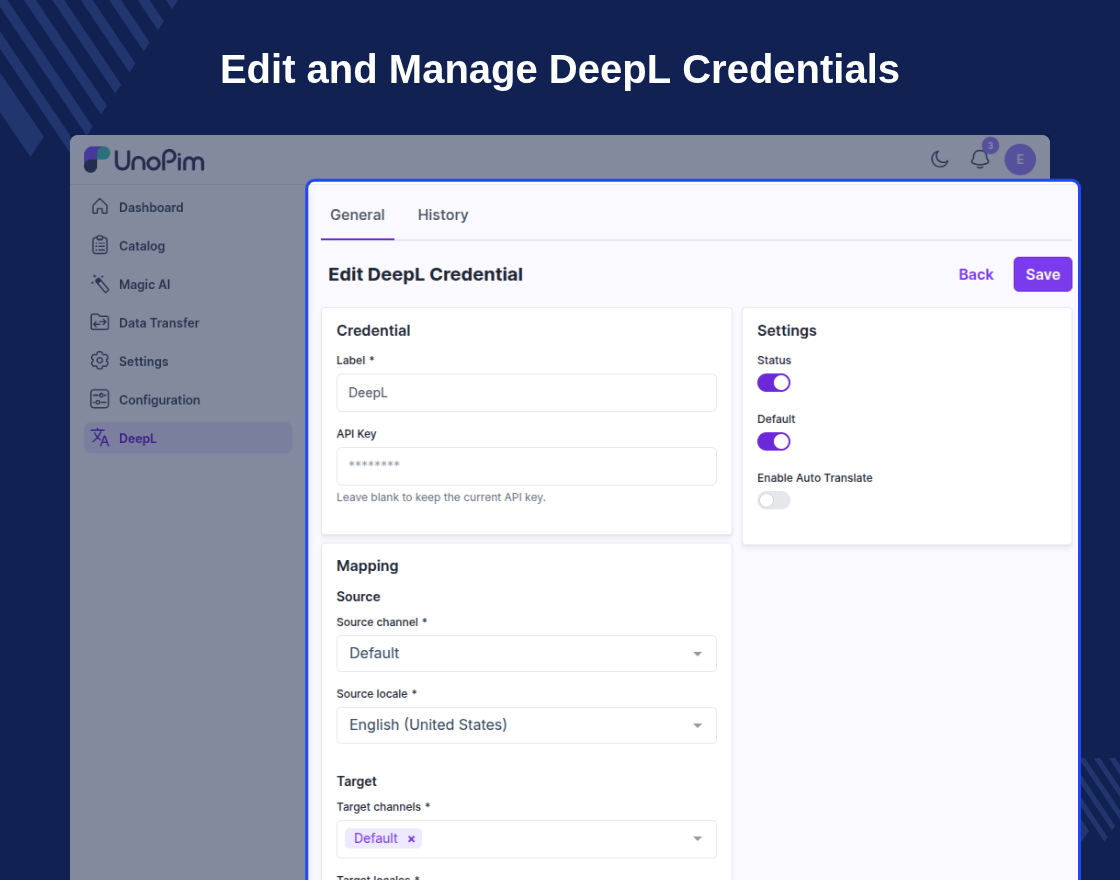Focus the Label input field
1120x880 pixels.
[x=526, y=393]
